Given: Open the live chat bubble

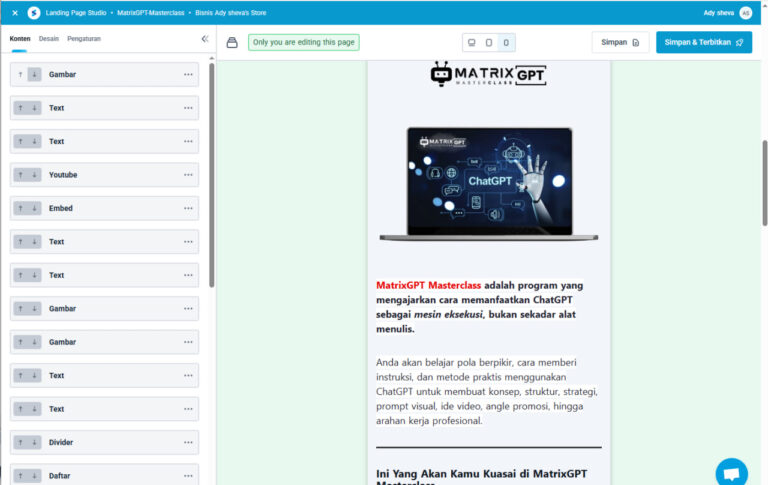Looking at the screenshot, I should pos(731,472).
